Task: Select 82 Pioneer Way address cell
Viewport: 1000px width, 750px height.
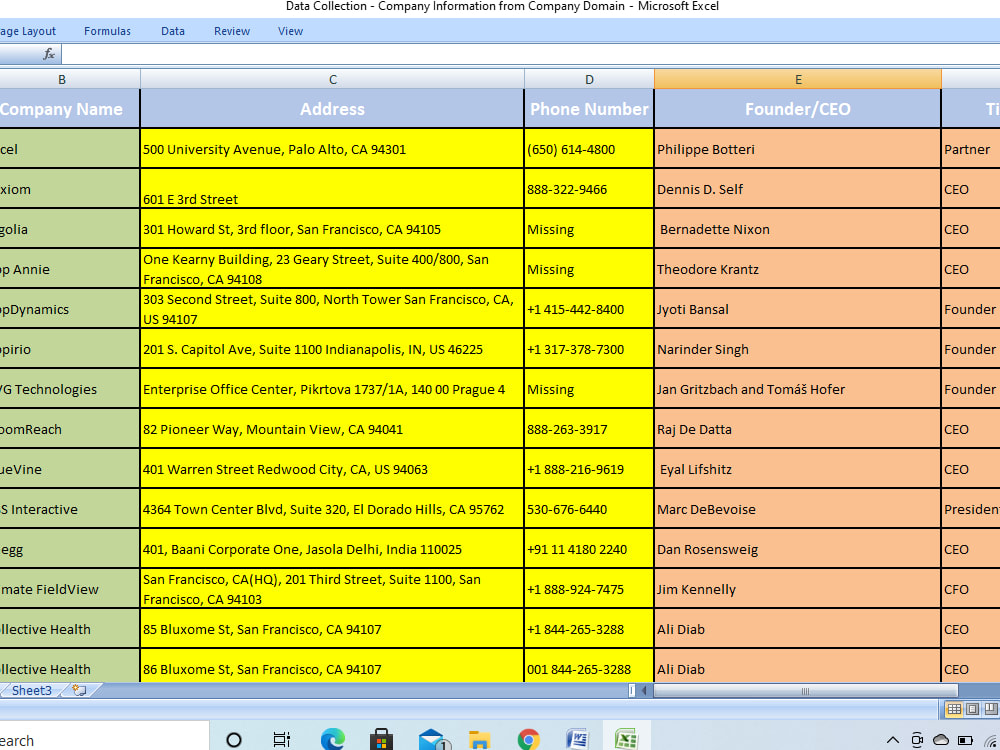Action: [x=332, y=429]
